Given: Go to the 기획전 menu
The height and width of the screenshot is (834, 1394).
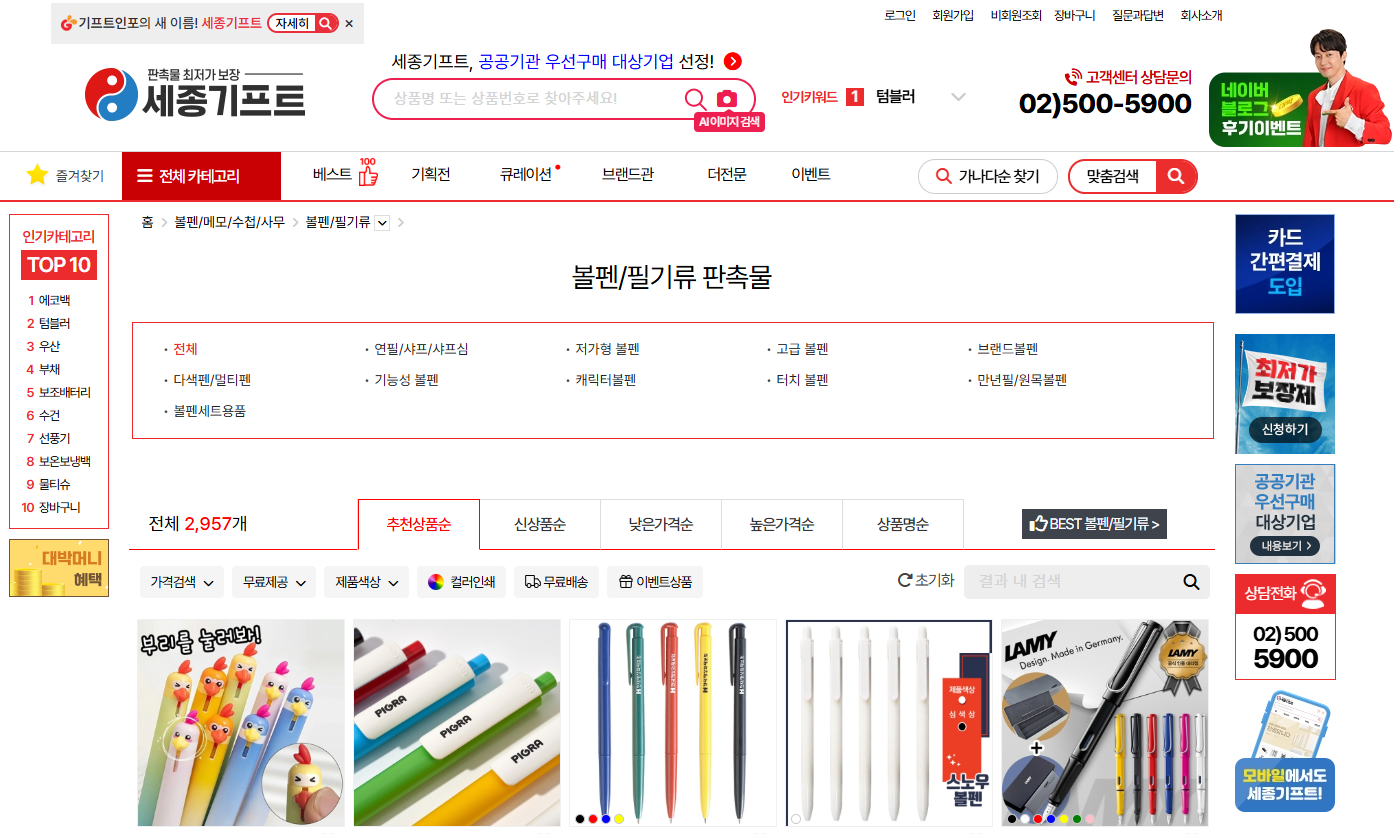Looking at the screenshot, I should tap(431, 174).
